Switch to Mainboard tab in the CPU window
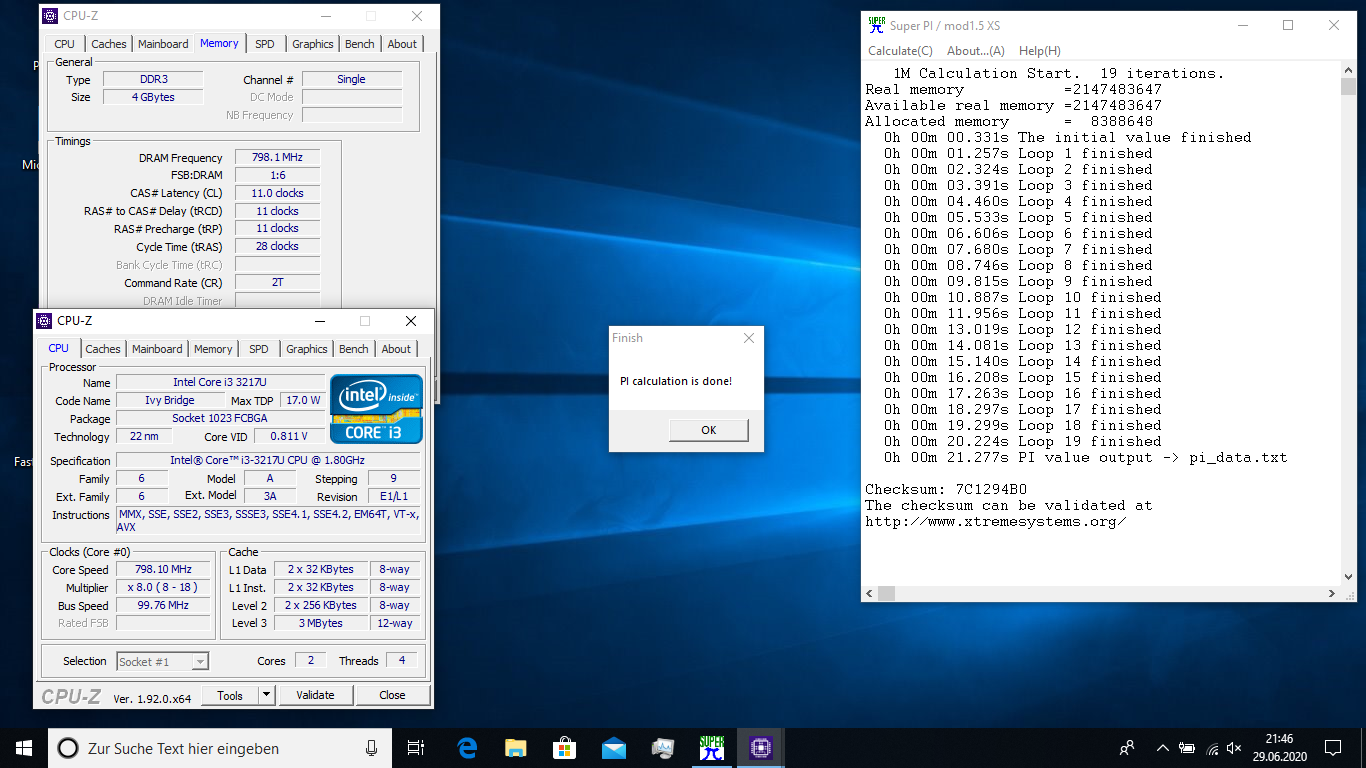Image resolution: width=1366 pixels, height=768 pixels. point(157,349)
